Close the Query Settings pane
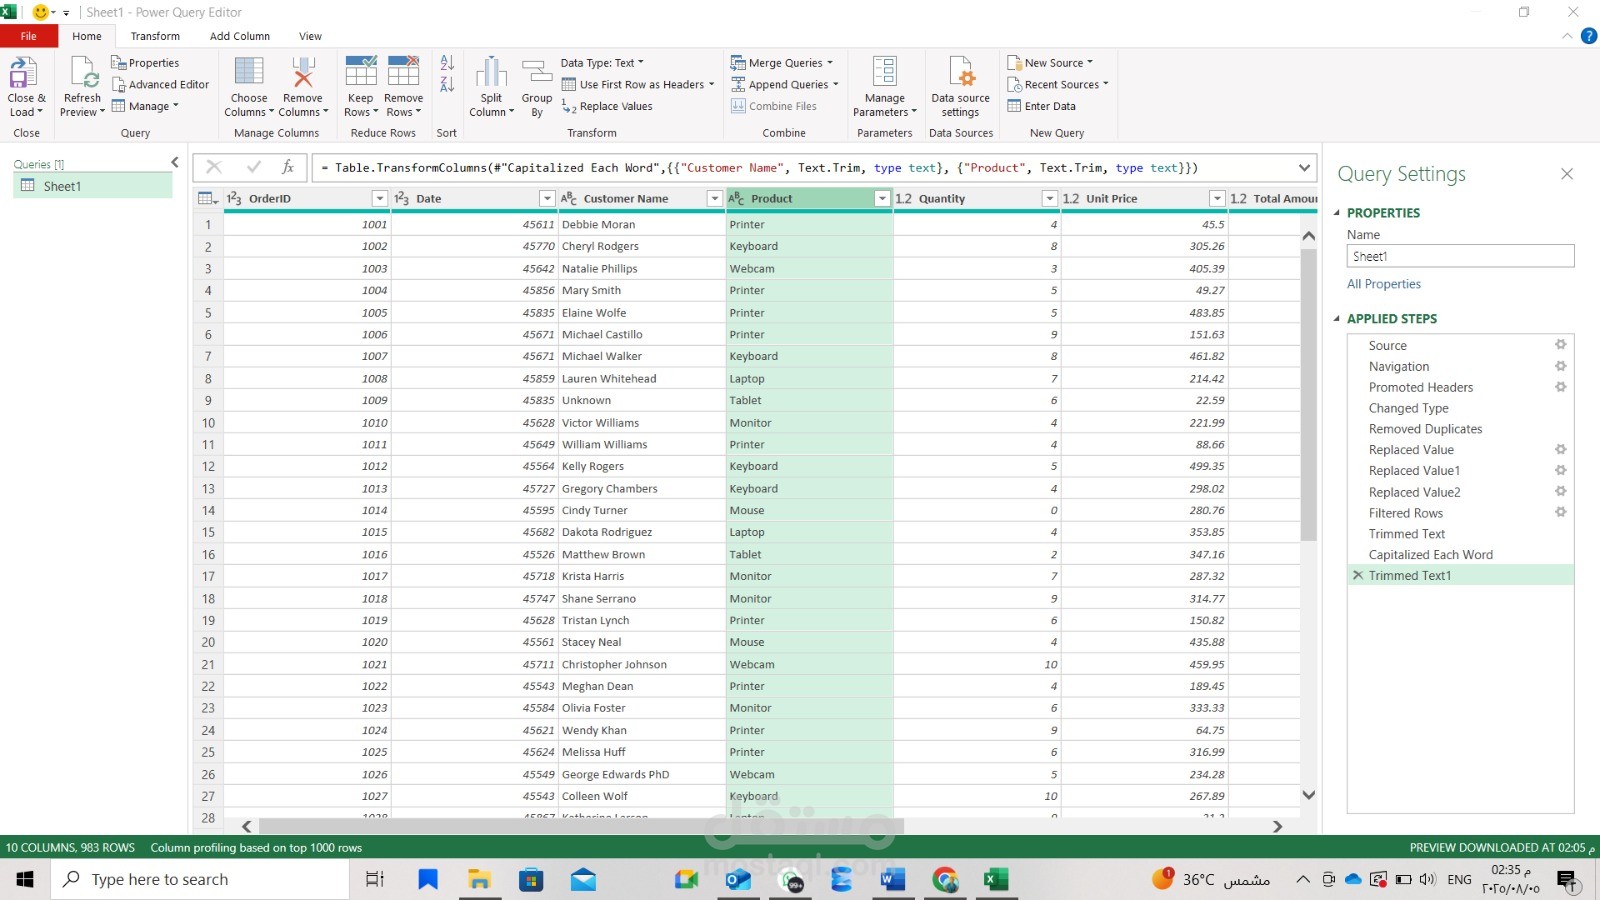The image size is (1600, 900). 1567,174
